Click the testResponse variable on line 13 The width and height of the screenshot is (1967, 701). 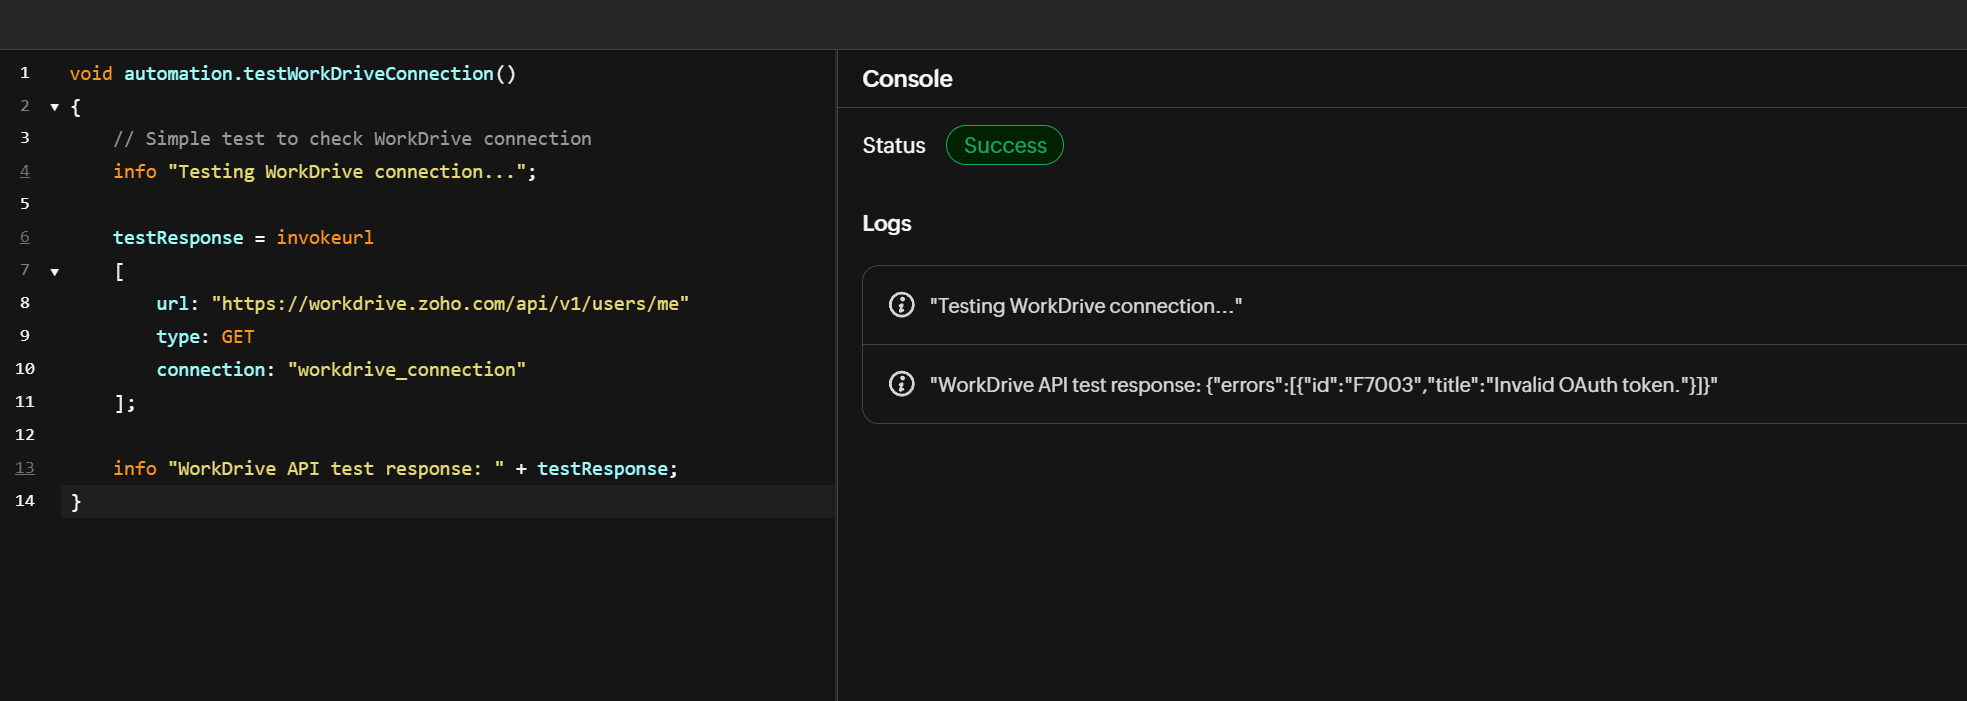click(602, 469)
